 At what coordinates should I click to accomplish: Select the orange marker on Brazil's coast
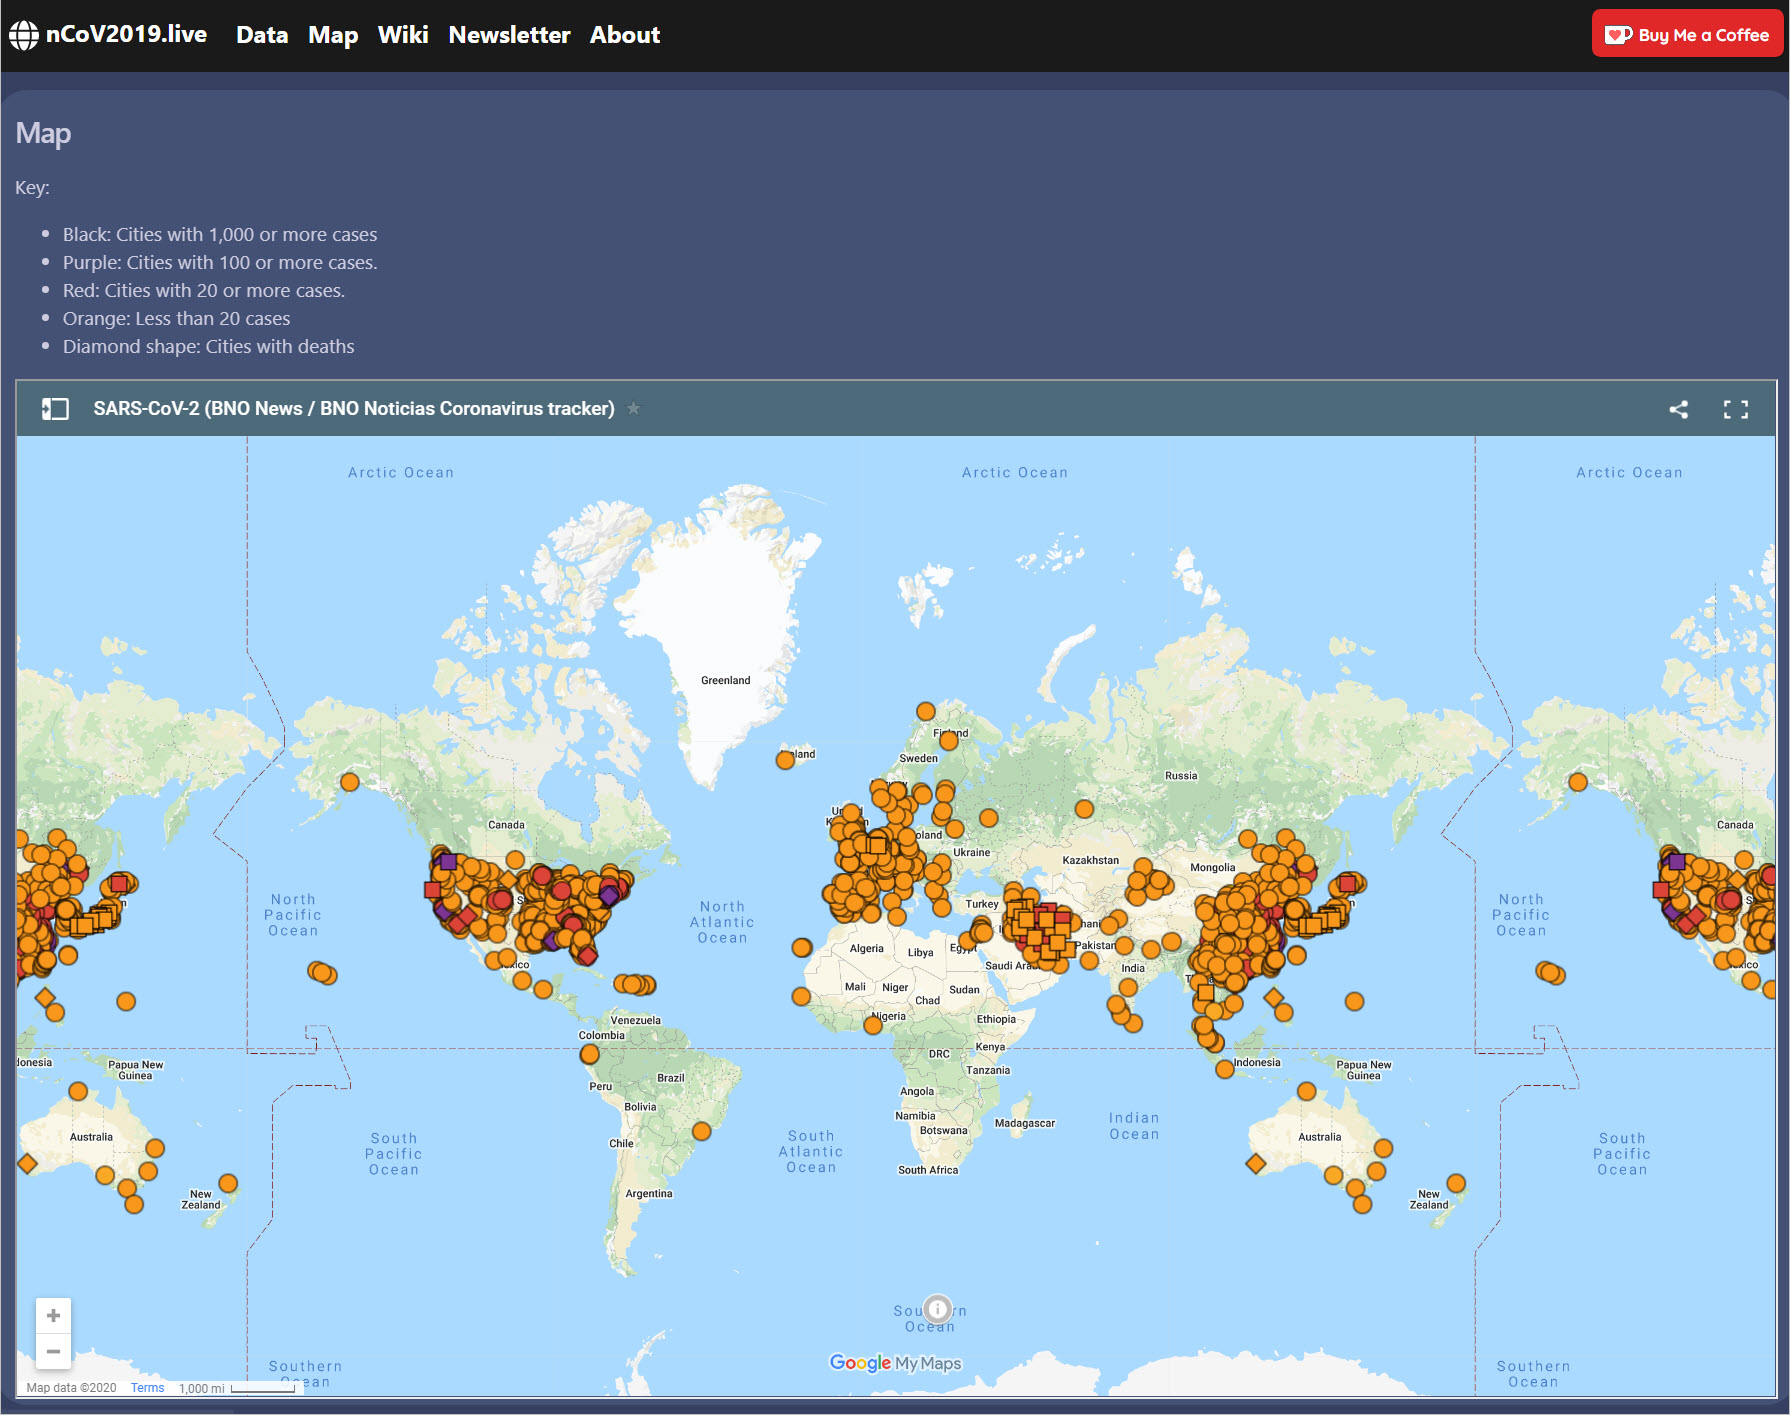(x=701, y=1131)
